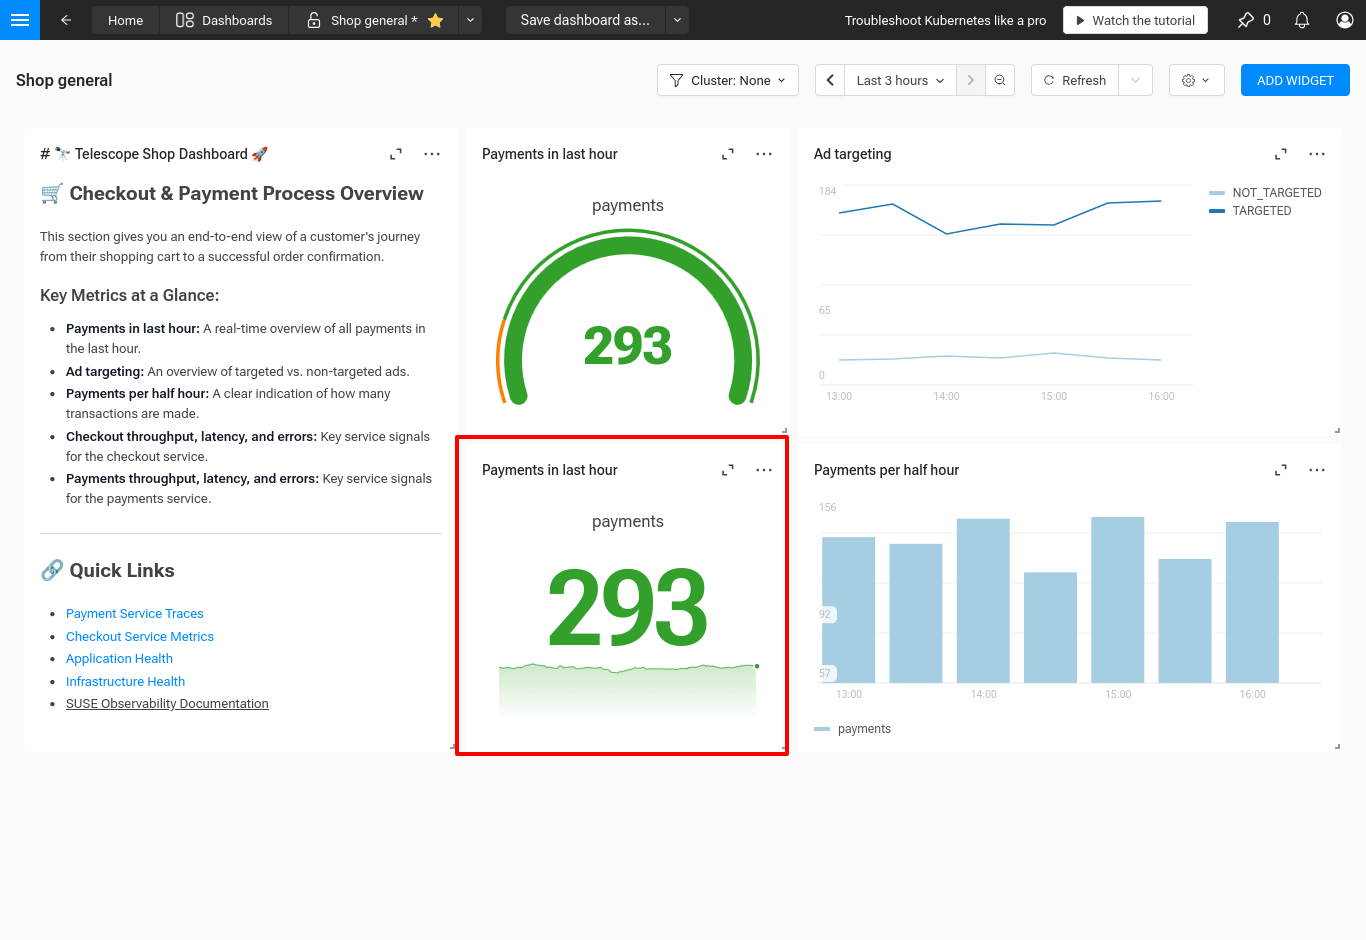
Task: Open the Dashboards tab
Action: tap(224, 20)
